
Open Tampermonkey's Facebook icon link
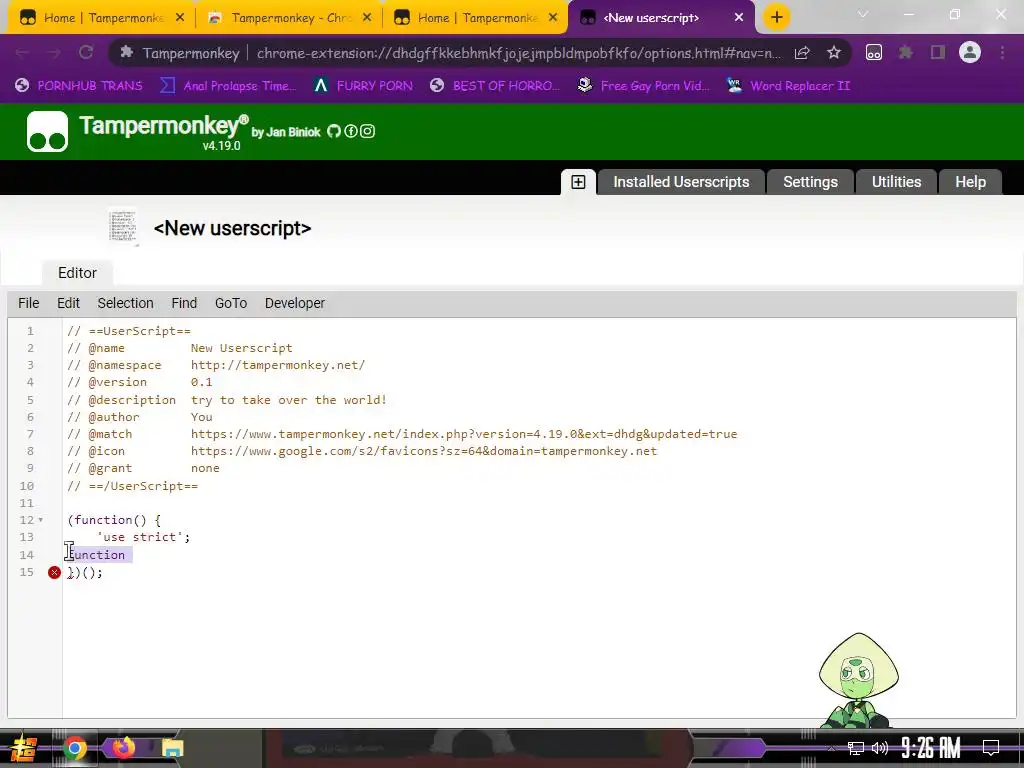tap(351, 131)
